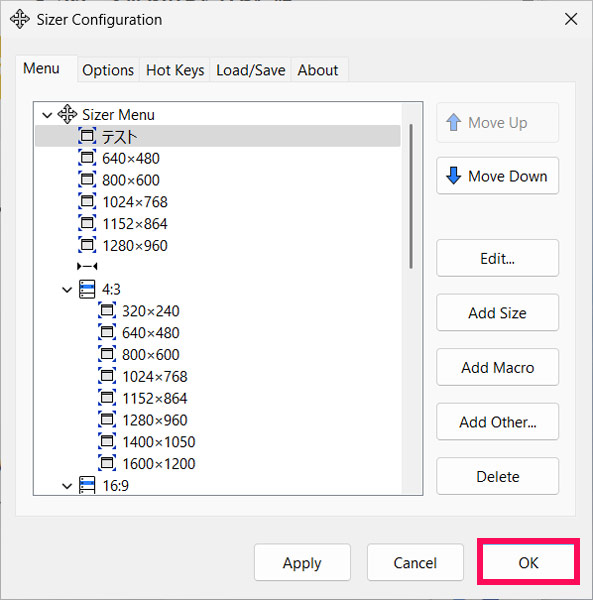Select the top-level 1152×864 label
The height and width of the screenshot is (600, 593).
[x=135, y=224]
